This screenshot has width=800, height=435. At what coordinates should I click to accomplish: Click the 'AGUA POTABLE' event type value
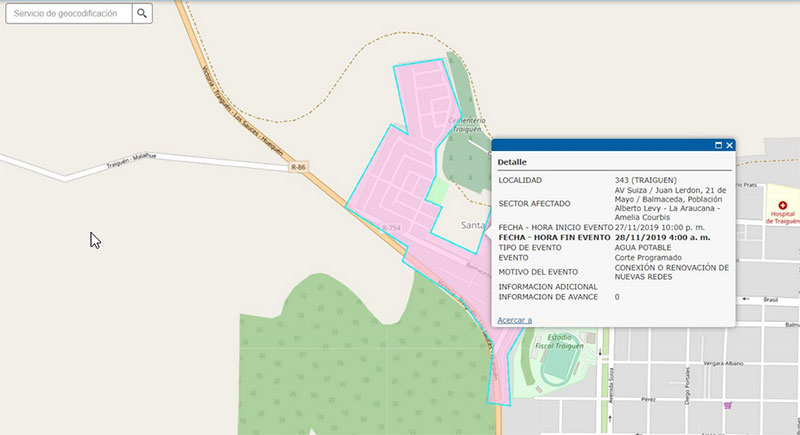pos(646,247)
